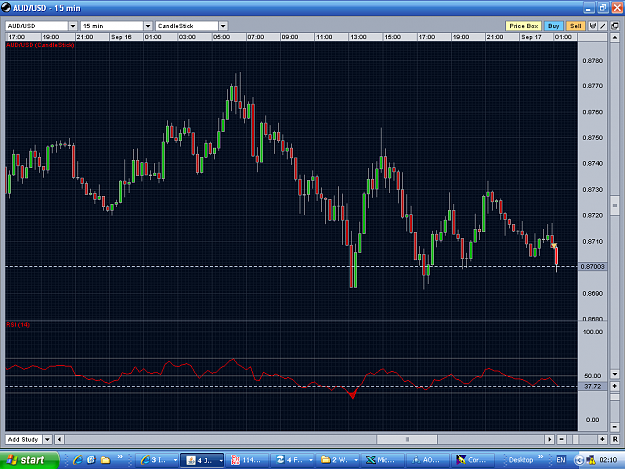Click the 0.8780 price axis label
625x469 pixels.
(x=592, y=61)
